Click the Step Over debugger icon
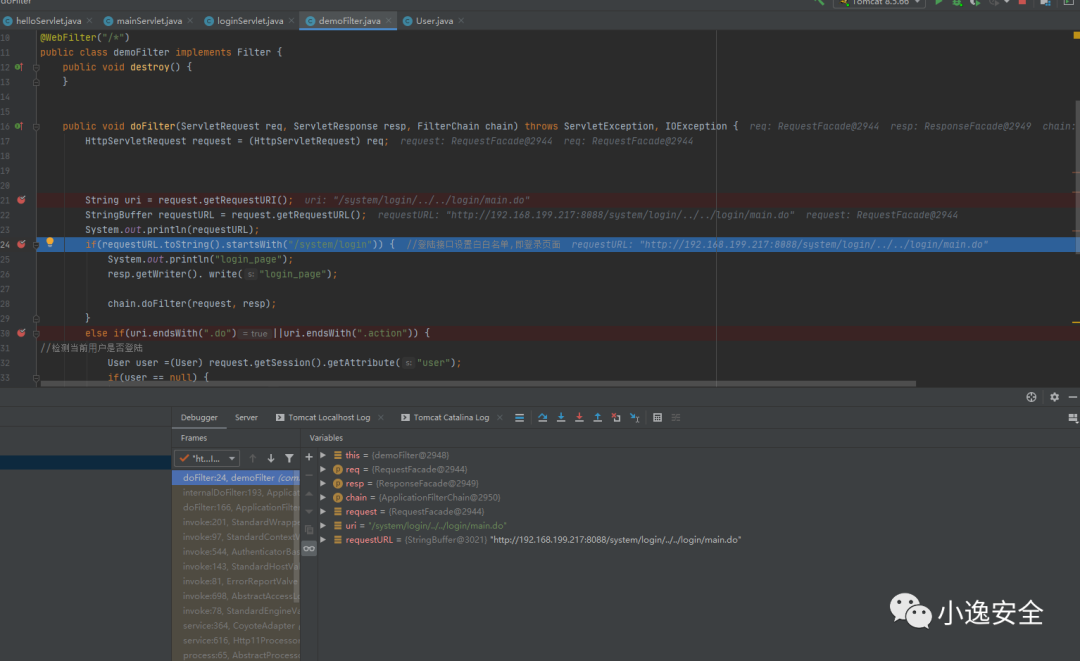 (543, 417)
